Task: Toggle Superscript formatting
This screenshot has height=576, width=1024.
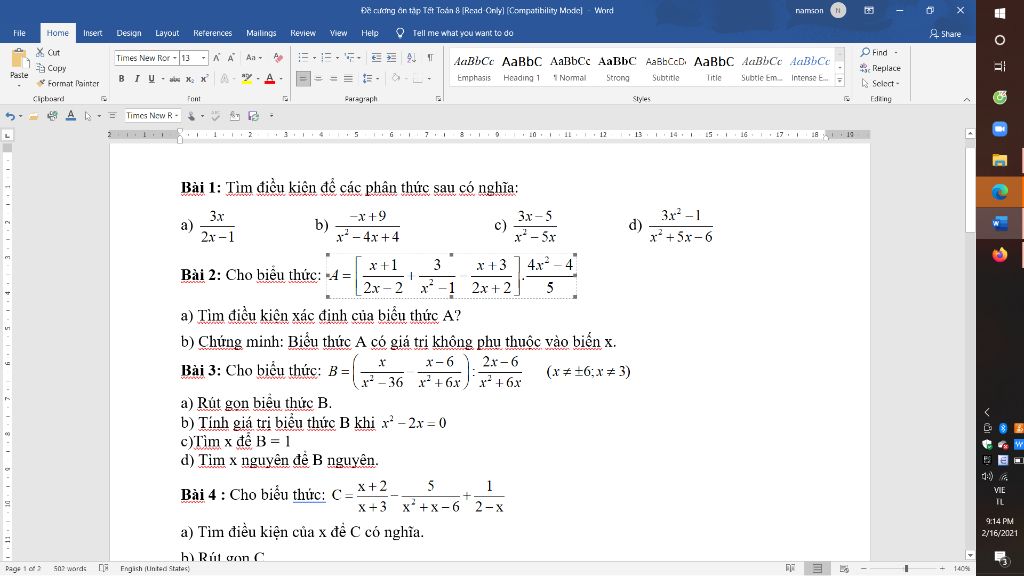Action: pos(204,79)
